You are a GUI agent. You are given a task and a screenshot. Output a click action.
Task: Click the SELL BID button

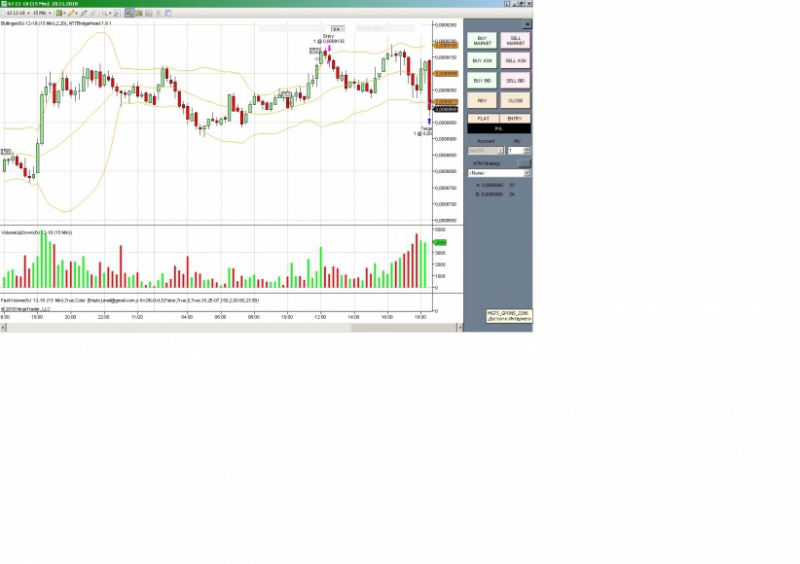click(515, 81)
